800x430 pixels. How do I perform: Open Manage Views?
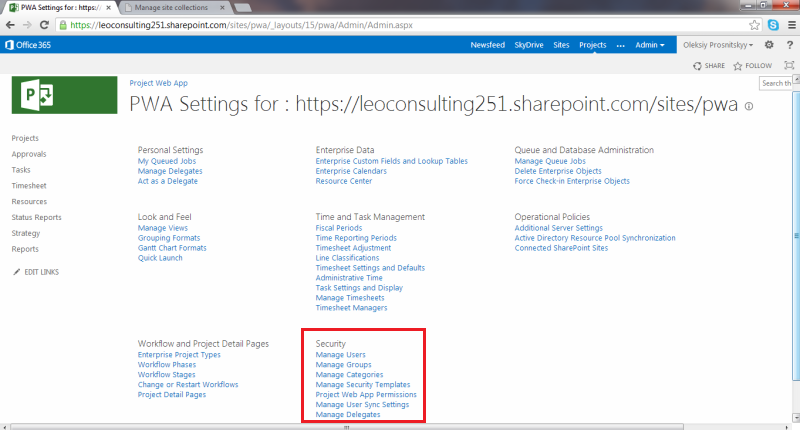(x=163, y=228)
